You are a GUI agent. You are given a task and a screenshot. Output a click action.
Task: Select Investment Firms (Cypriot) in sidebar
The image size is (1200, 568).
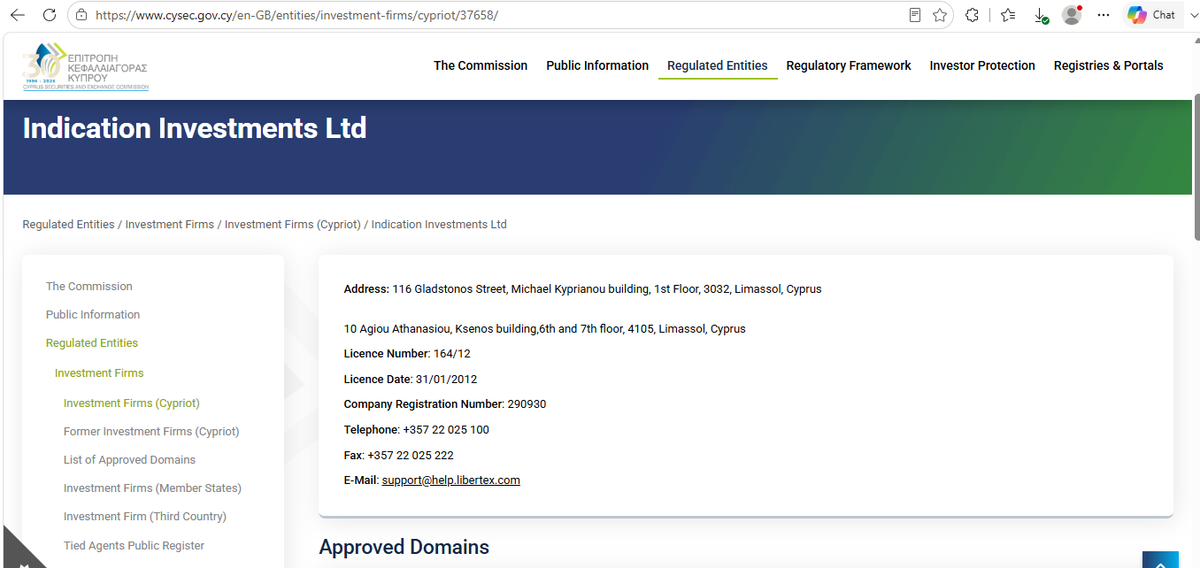click(131, 403)
